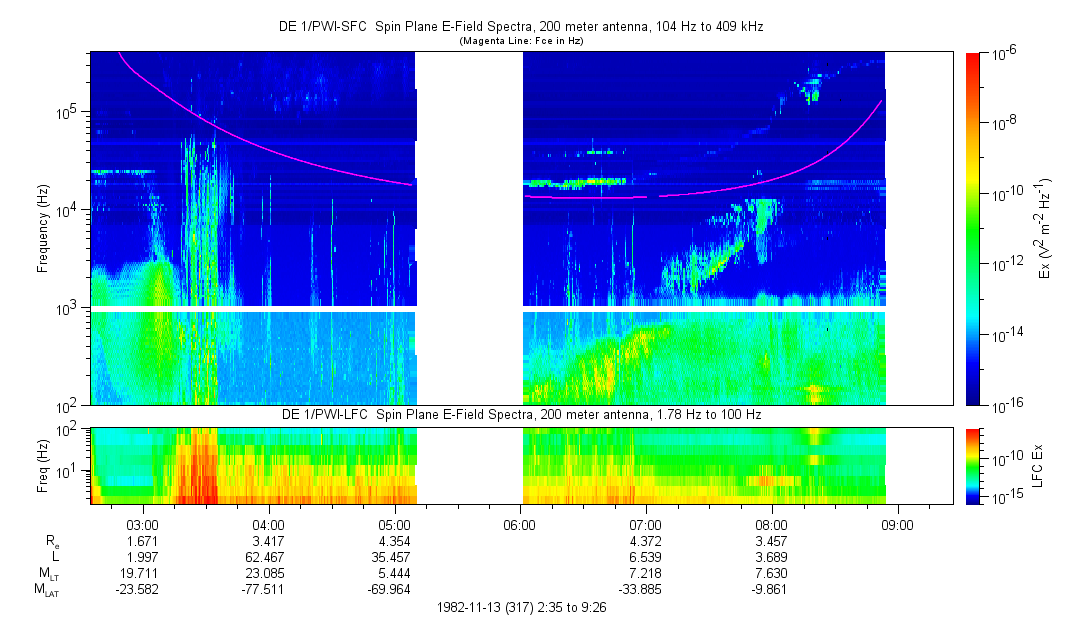1083x620 pixels.
Task: Click the 10^-8 colorbar tick label
Action: click(1002, 123)
